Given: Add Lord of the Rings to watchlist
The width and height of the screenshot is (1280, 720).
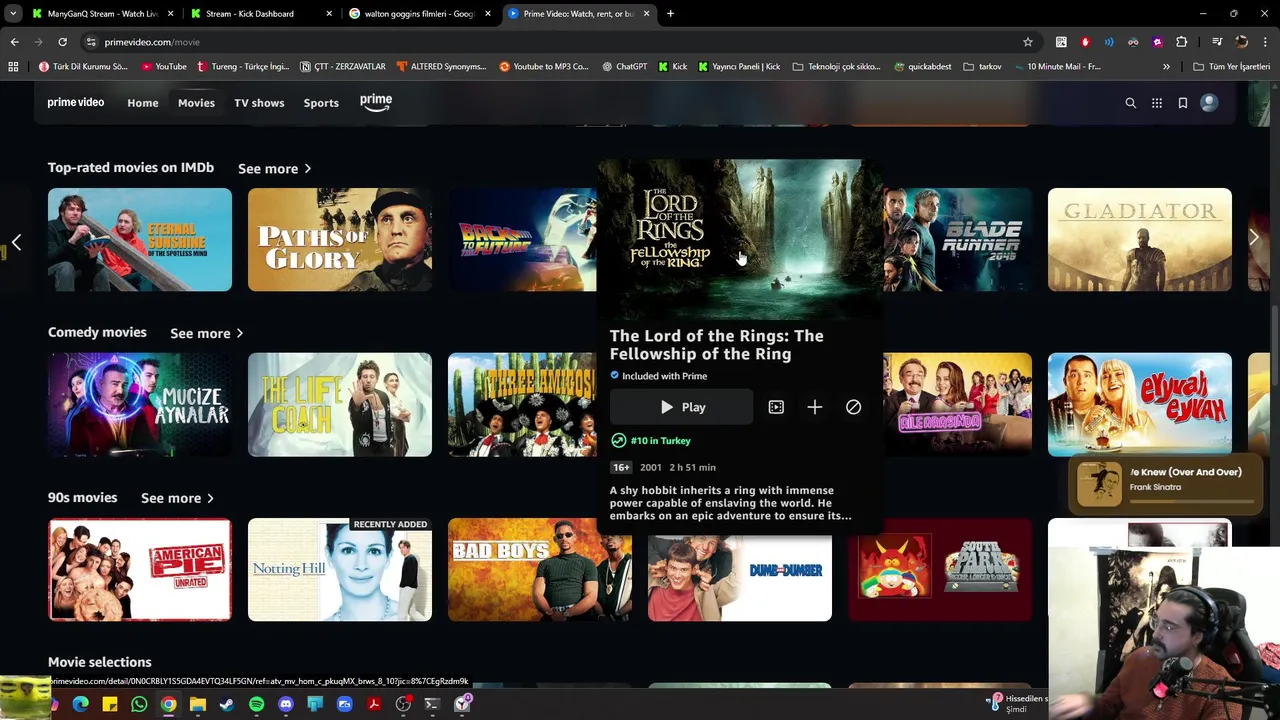Looking at the screenshot, I should [x=815, y=407].
